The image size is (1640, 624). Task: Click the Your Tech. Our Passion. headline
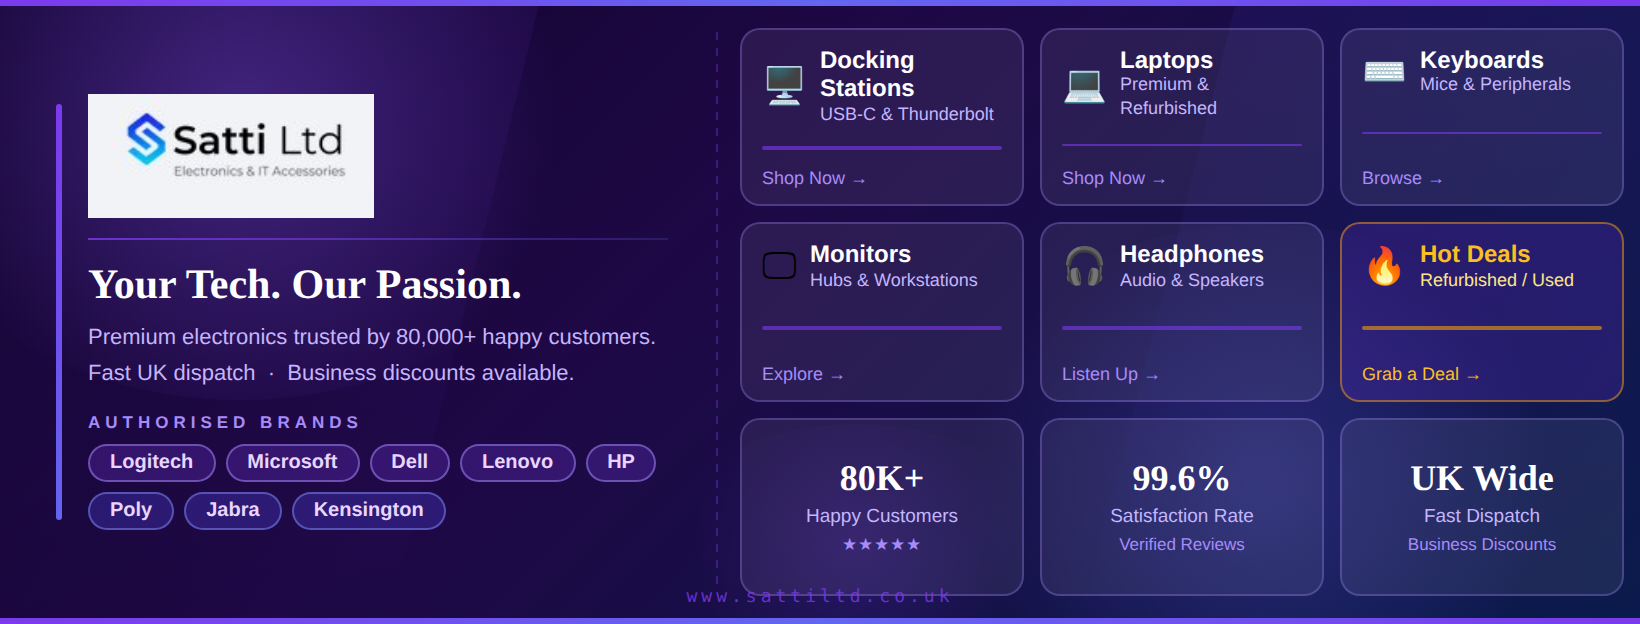click(305, 285)
